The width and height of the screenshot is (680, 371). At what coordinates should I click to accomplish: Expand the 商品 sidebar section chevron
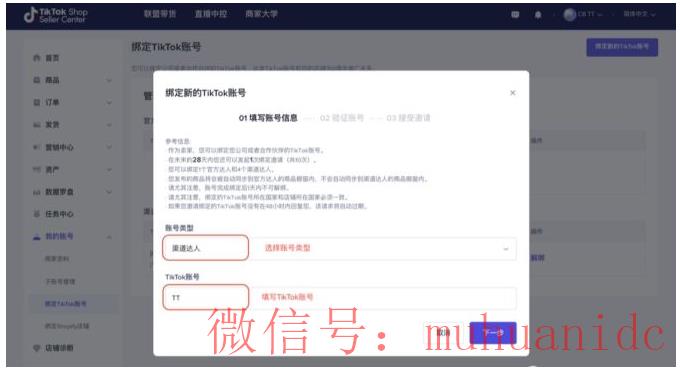109,80
